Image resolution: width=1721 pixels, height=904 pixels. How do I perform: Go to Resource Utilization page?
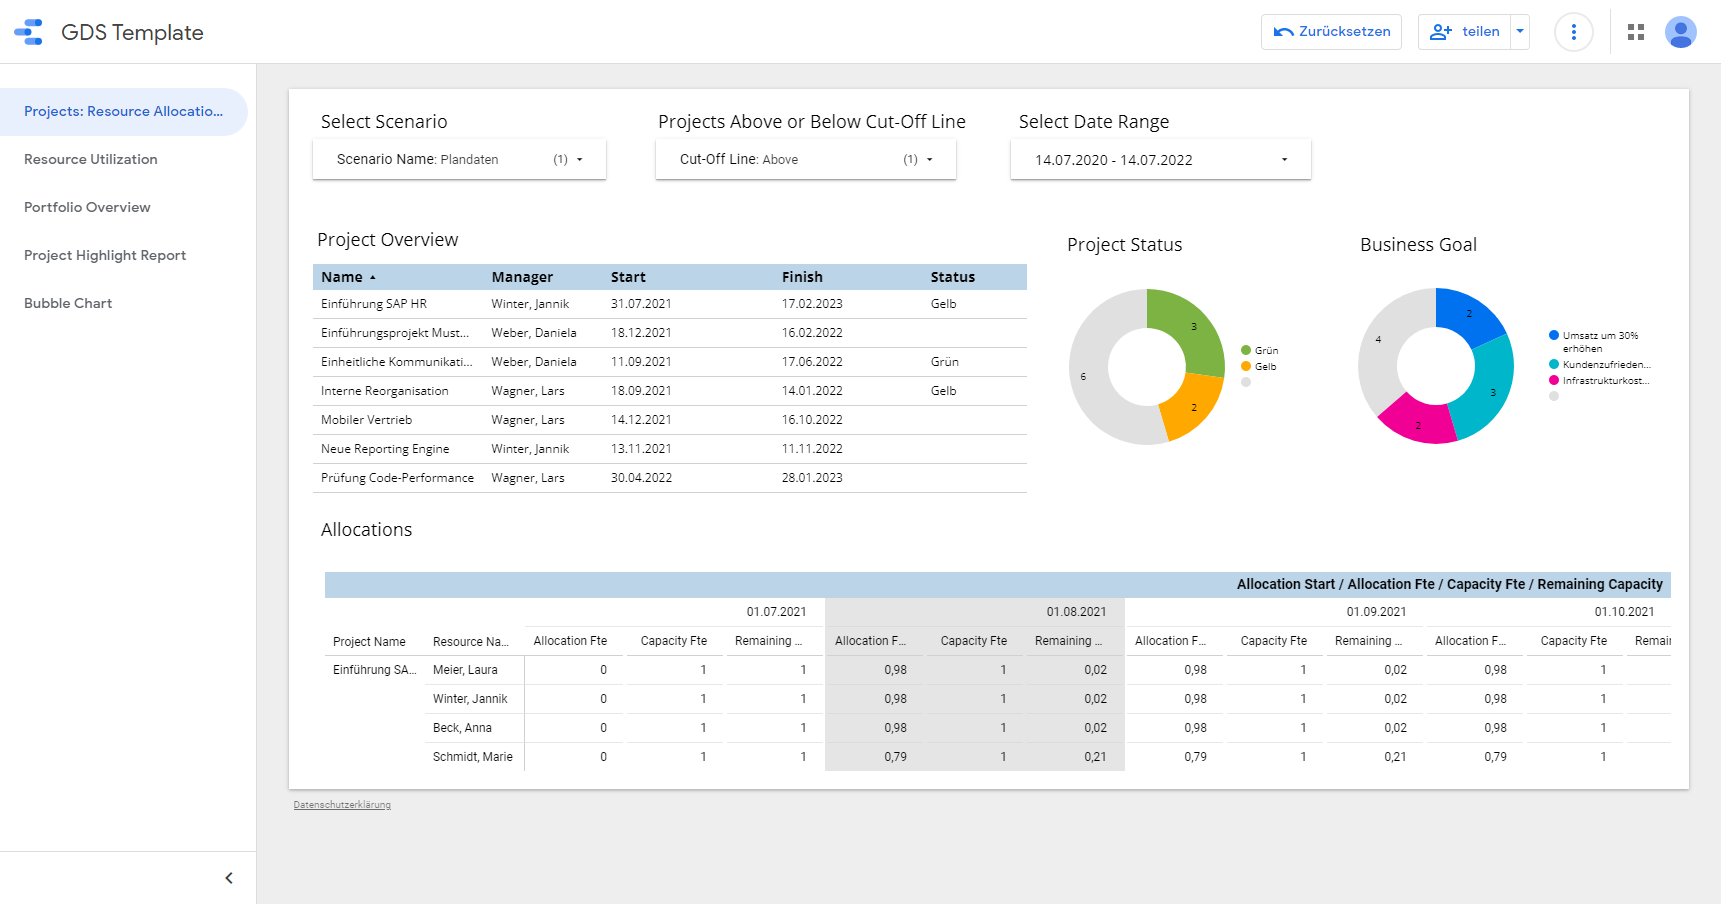[x=91, y=159]
